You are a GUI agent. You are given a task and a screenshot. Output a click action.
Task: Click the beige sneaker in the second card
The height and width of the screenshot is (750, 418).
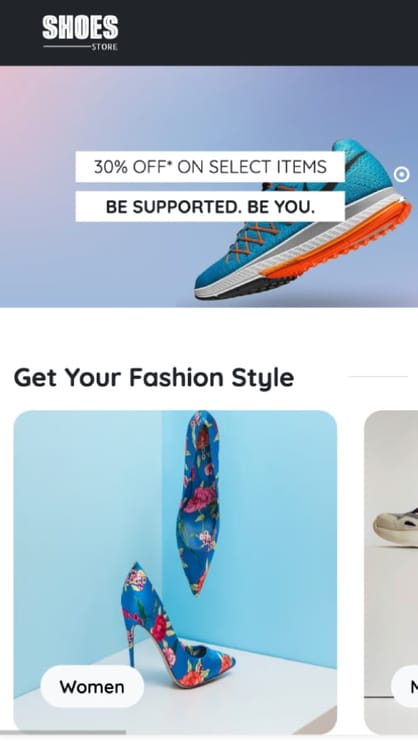point(396,527)
